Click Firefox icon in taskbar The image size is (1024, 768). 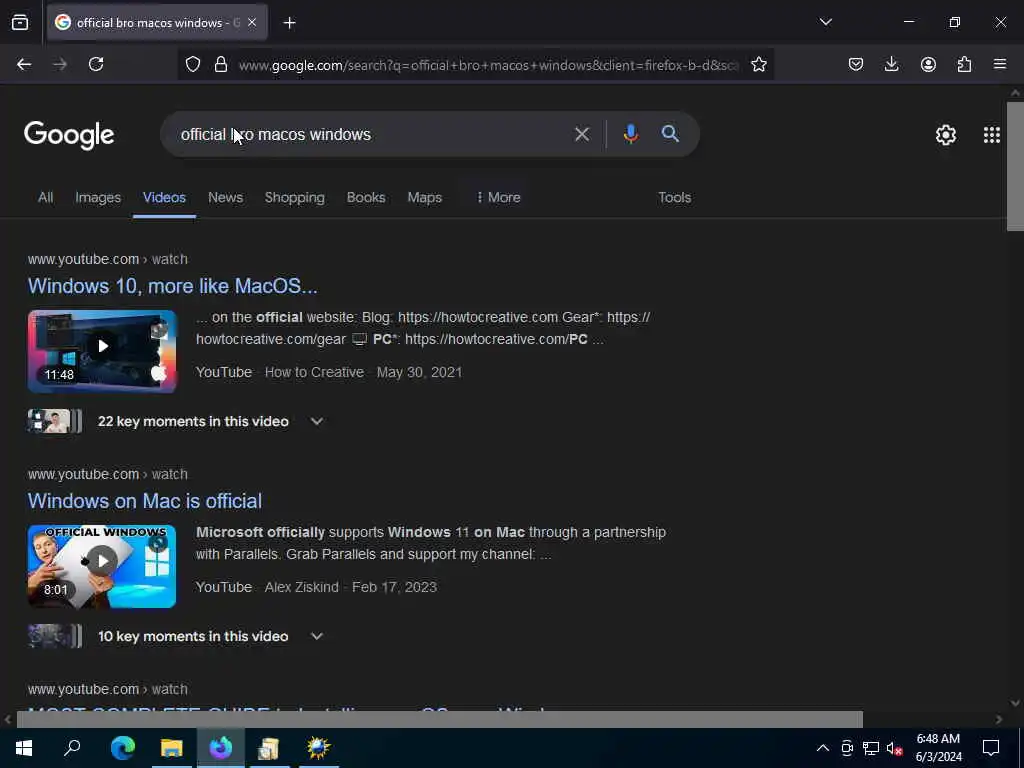[221, 748]
